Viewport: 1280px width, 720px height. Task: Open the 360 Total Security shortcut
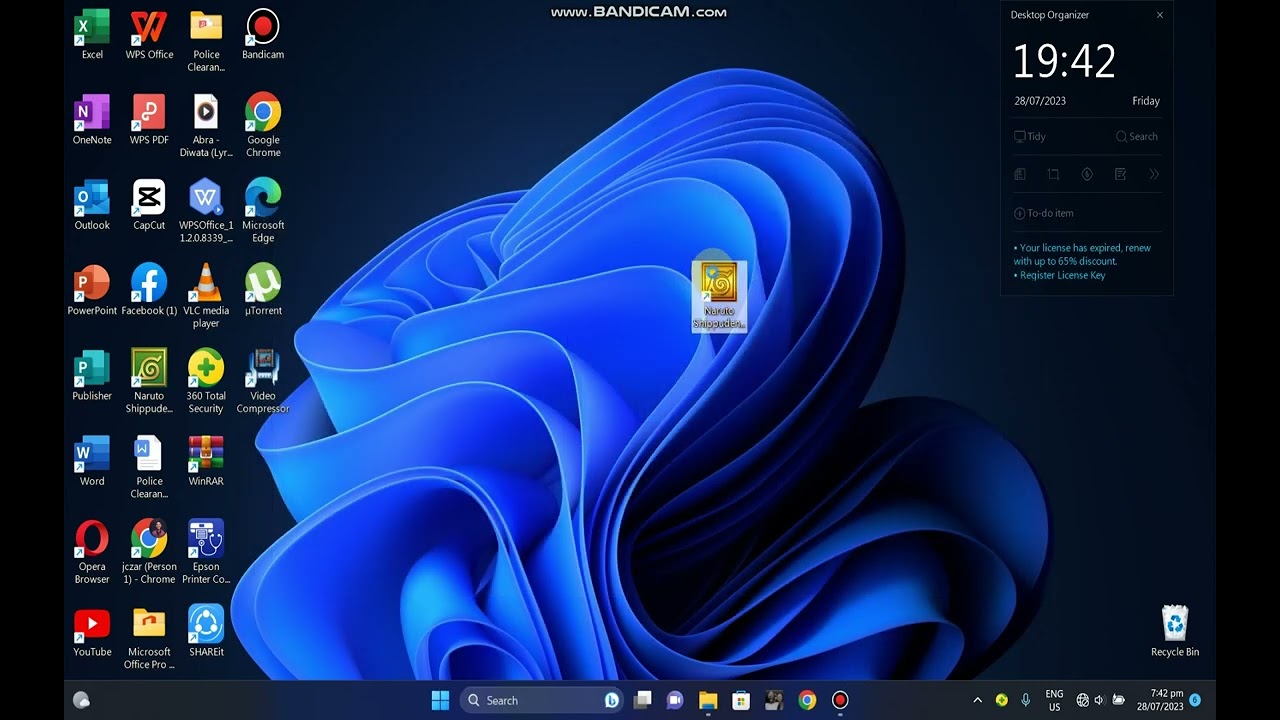pyautogui.click(x=206, y=381)
